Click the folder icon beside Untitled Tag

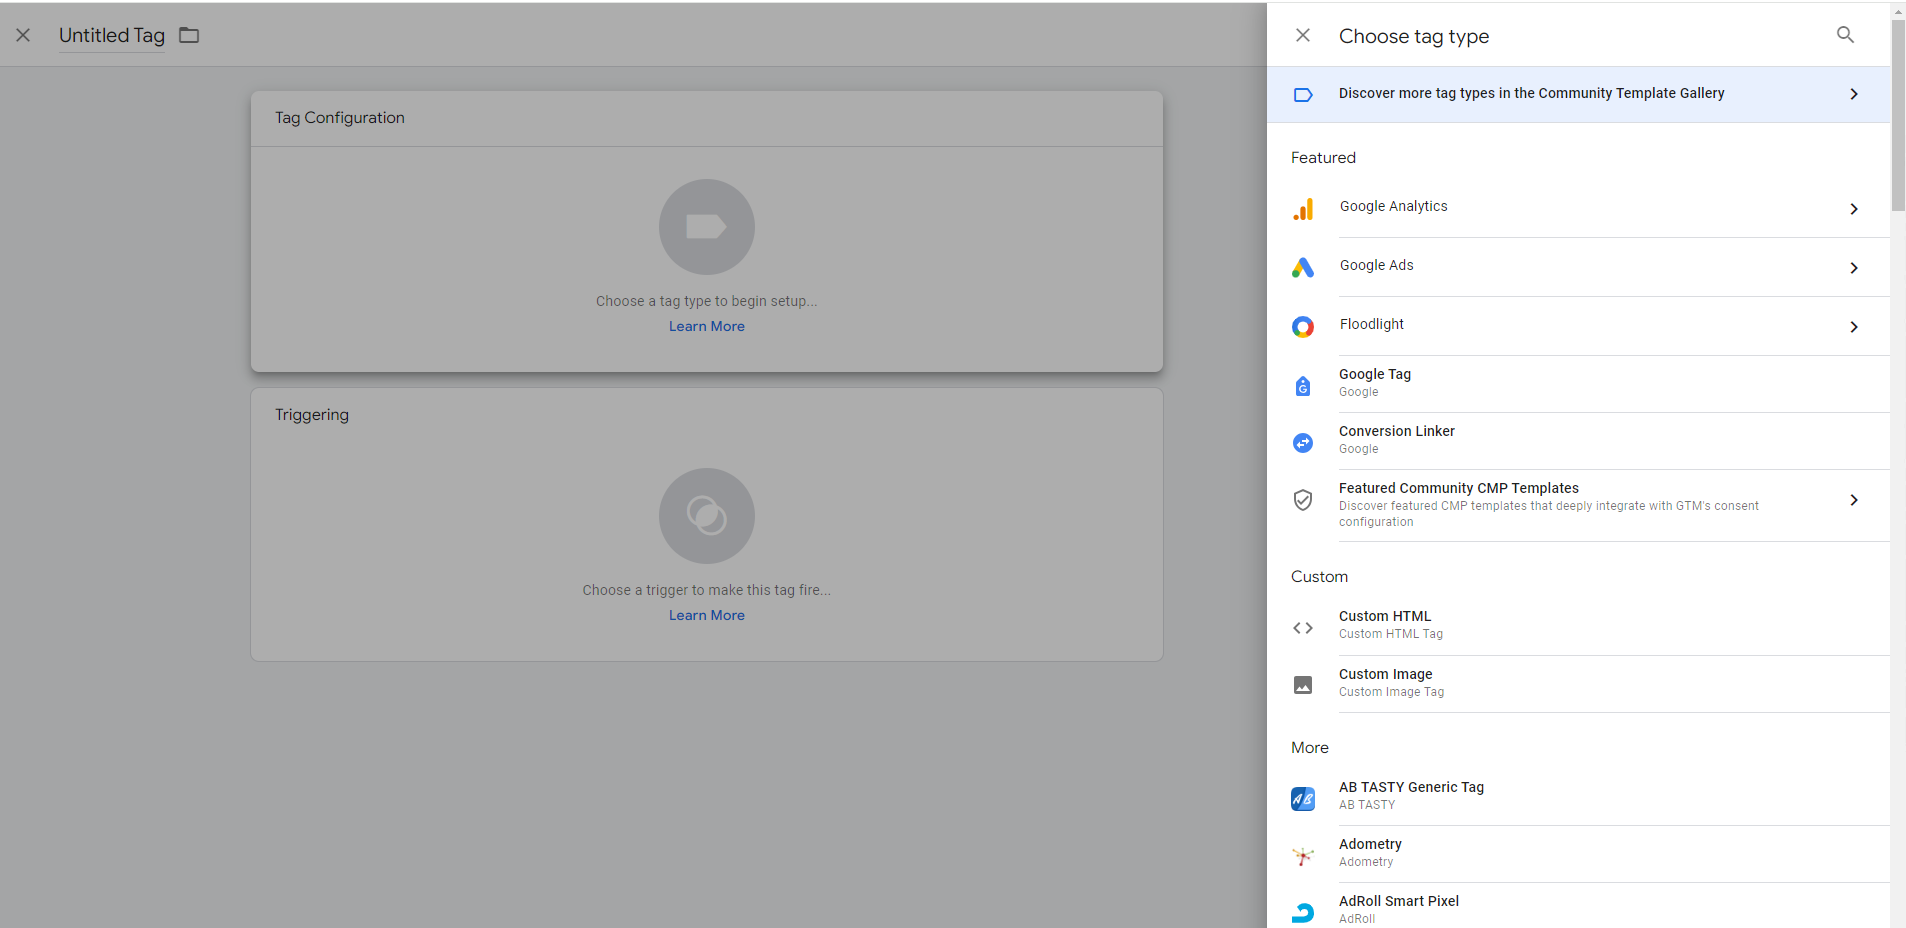[189, 35]
